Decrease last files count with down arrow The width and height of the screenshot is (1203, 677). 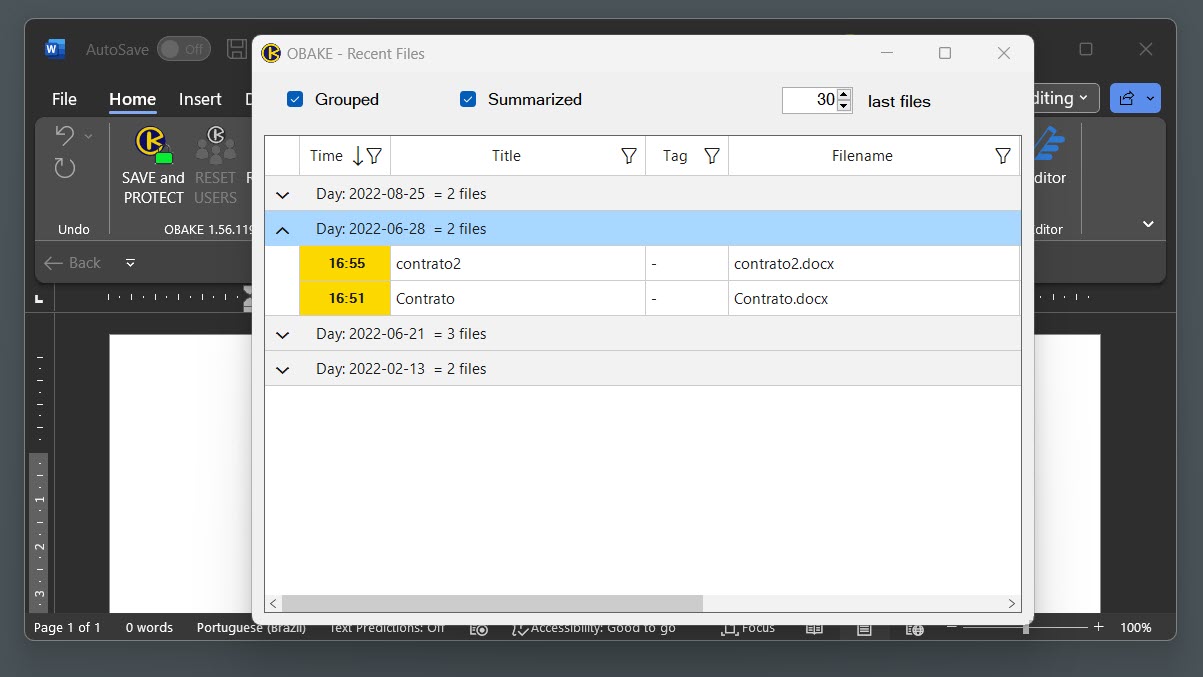tap(844, 106)
